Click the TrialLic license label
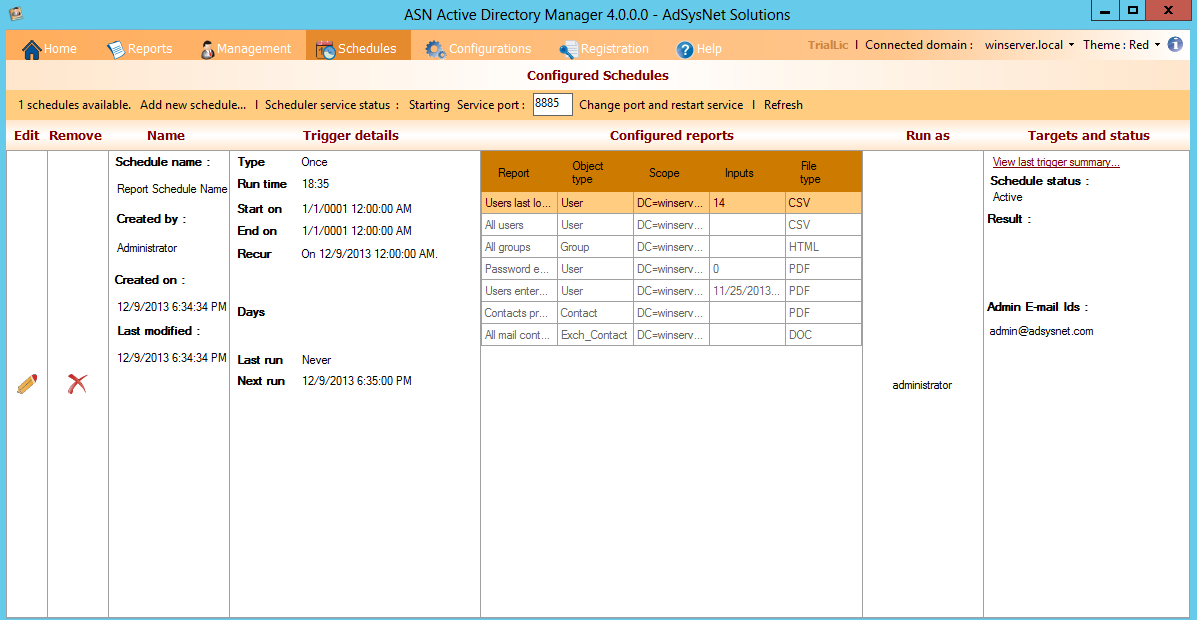This screenshot has height=620, width=1197. [x=828, y=45]
